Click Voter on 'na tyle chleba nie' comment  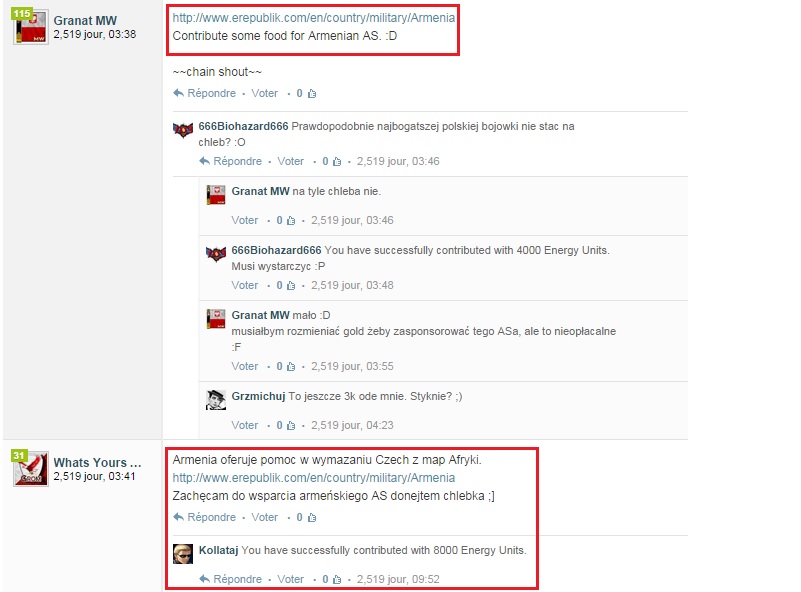point(245,220)
